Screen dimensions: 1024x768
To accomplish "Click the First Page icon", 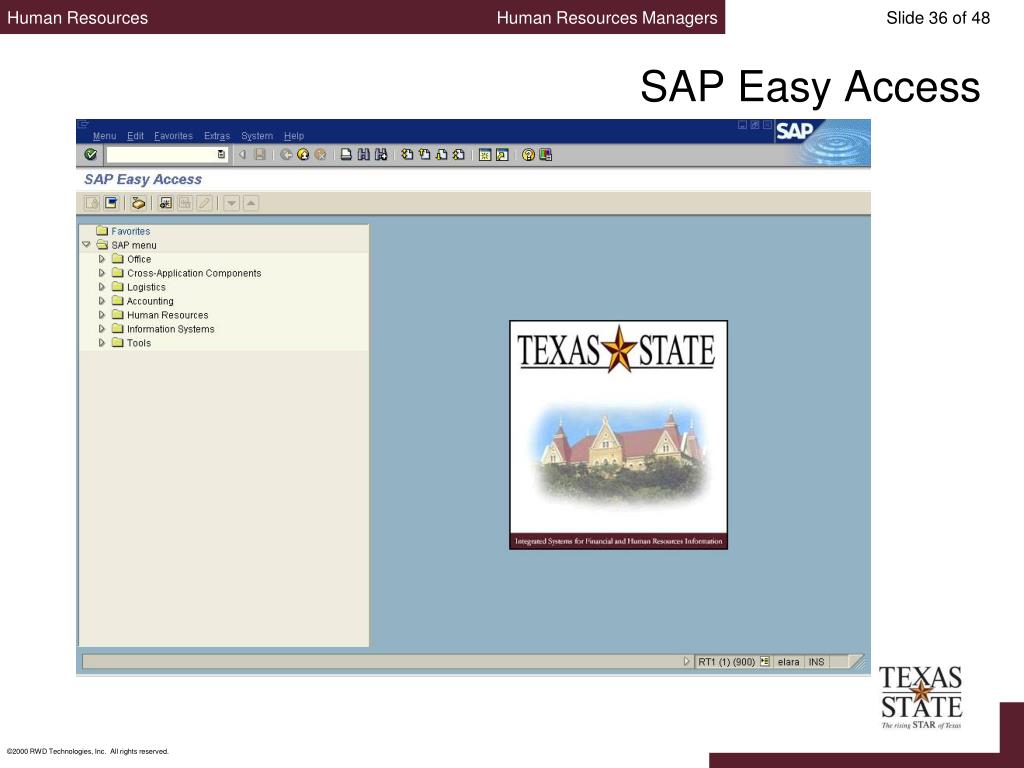I will tap(408, 155).
